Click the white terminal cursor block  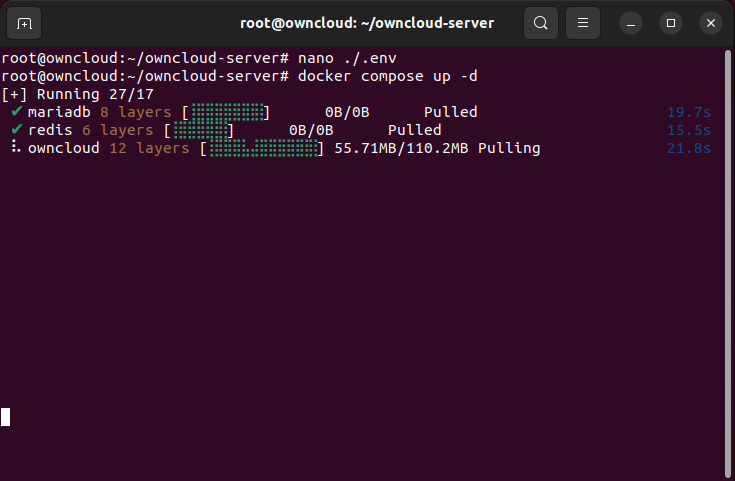(x=6, y=417)
